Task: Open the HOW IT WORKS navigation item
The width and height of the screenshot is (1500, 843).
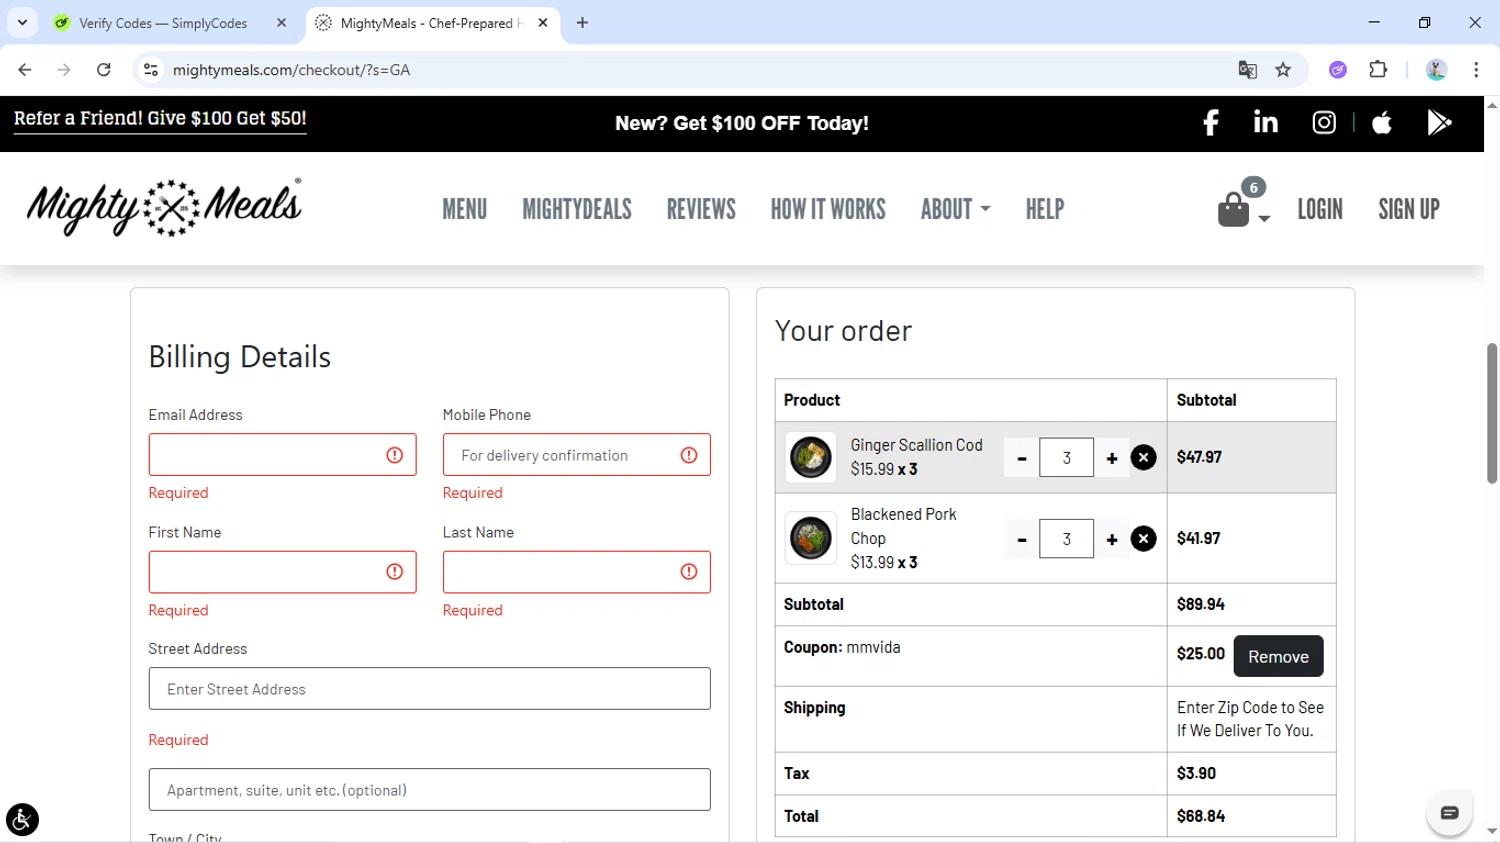Action: (x=828, y=209)
